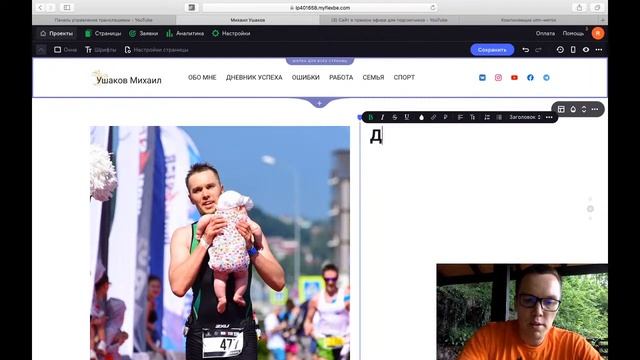Preview the page with eye icon
Viewport: 640px width, 360px height.
(586, 50)
